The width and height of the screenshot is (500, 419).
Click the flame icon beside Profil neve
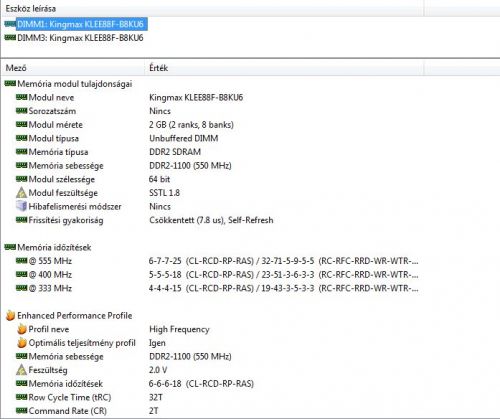(x=22, y=329)
